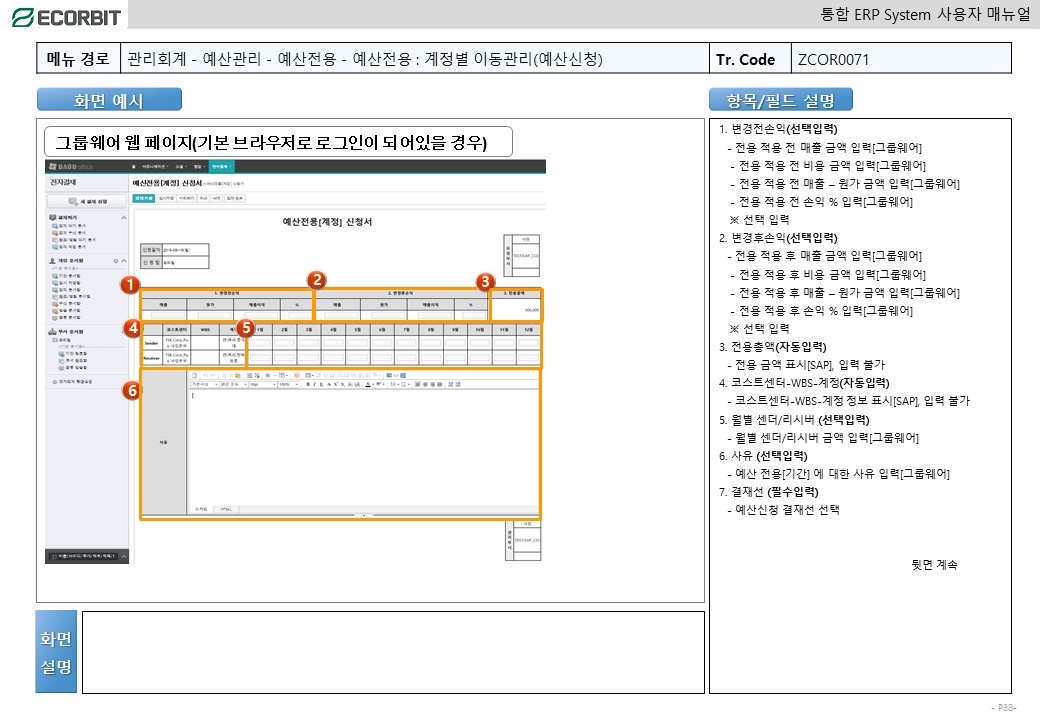
Task: Collapse the 결재하기 sidebar section
Action: coord(123,217)
